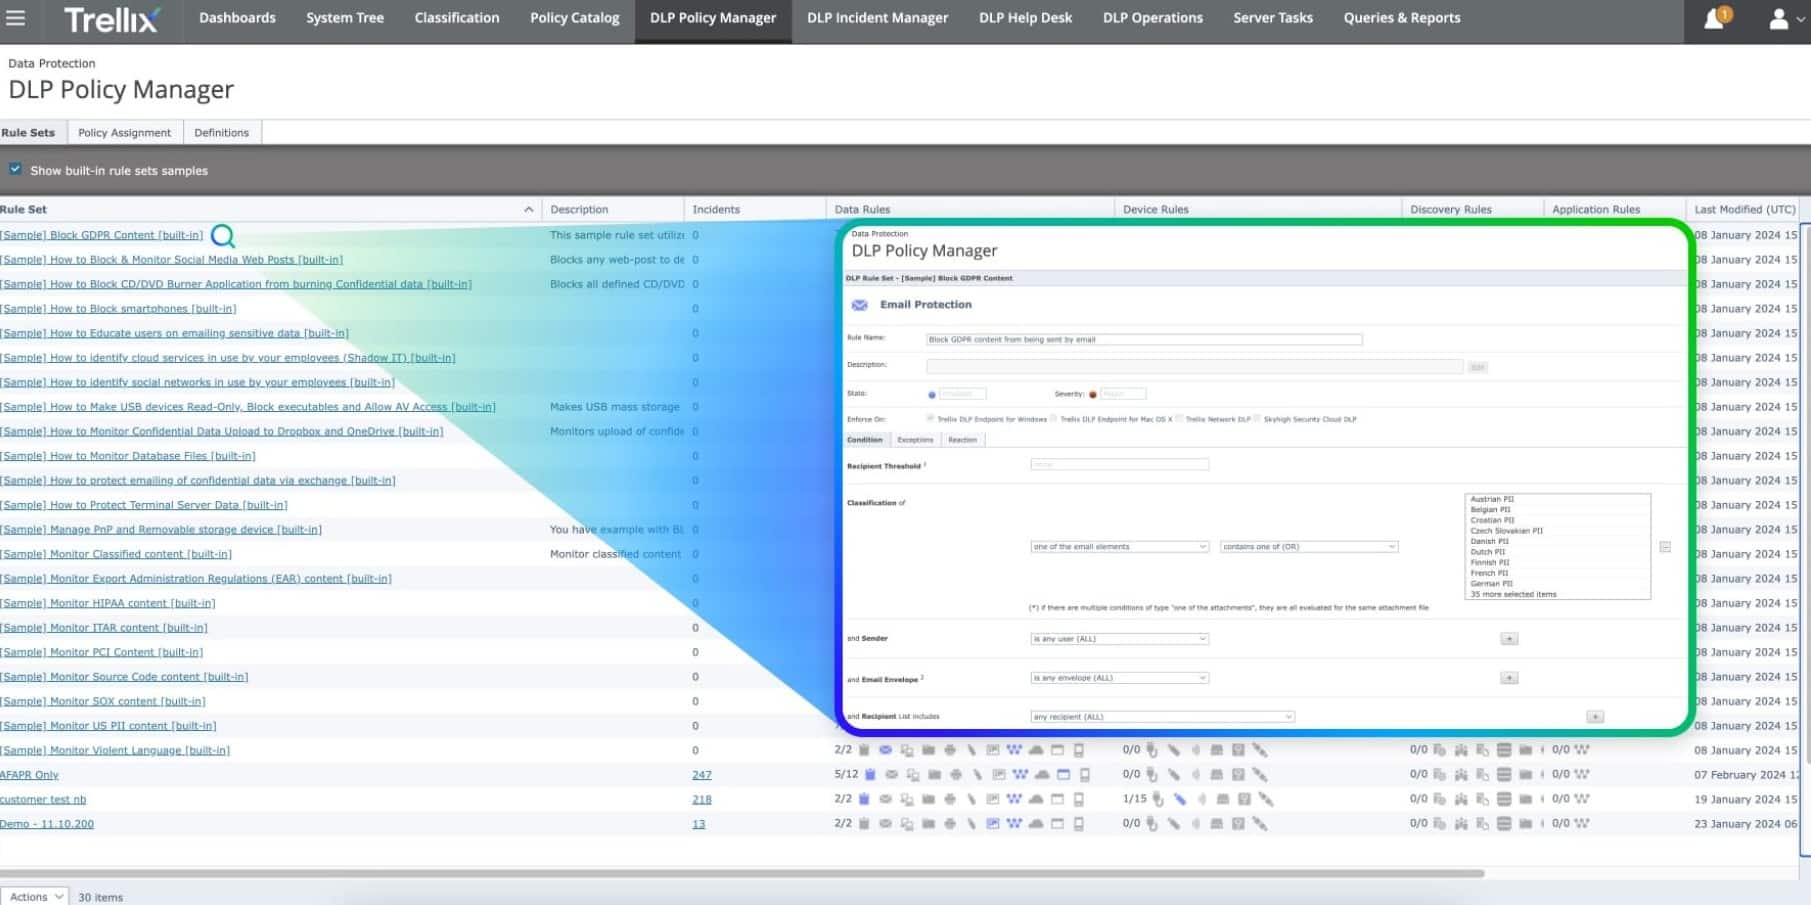This screenshot has width=1811, height=905.
Task: Toggle Trellix DLP Endpoint for Mac OS X checkbox
Action: point(1053,418)
